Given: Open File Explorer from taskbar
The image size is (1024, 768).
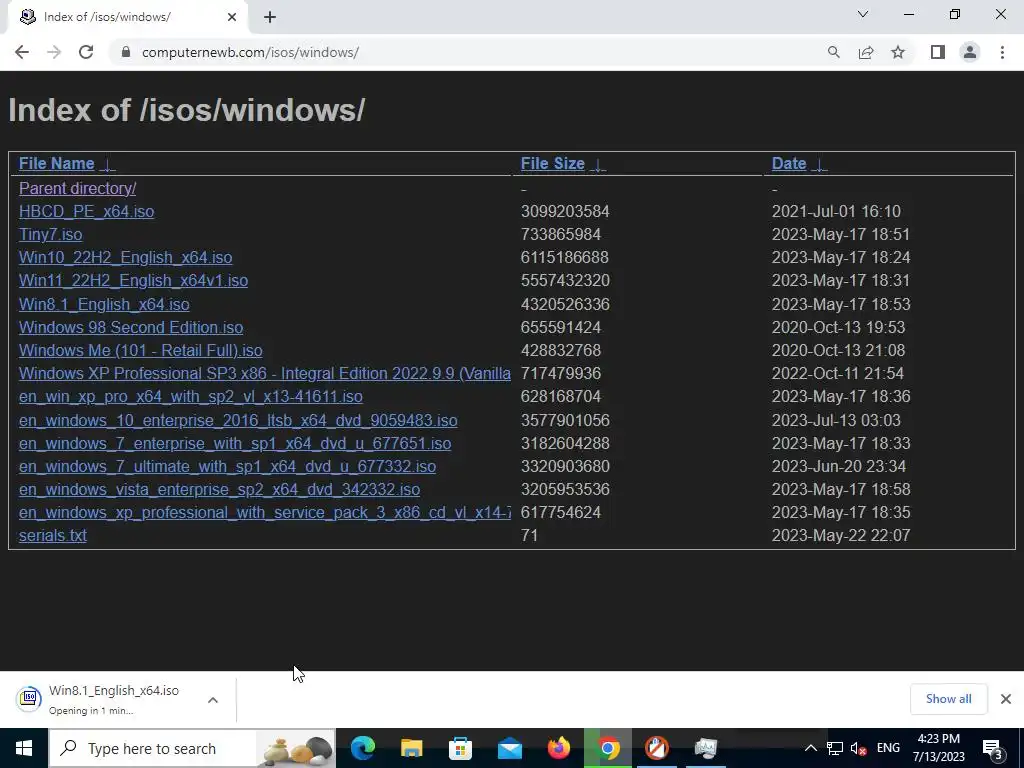Looking at the screenshot, I should coord(411,748).
